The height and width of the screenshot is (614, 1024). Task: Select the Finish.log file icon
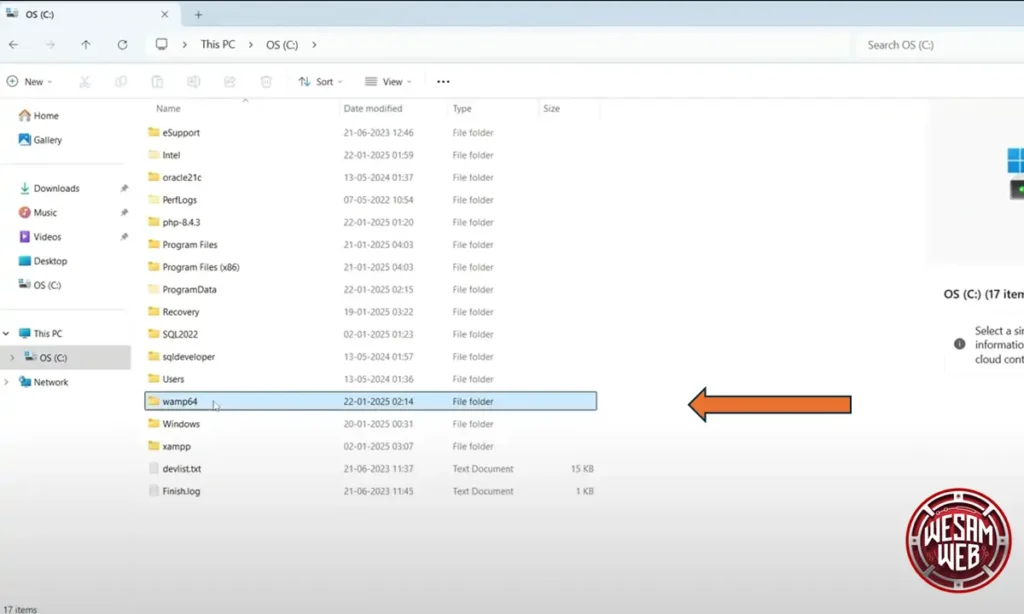[x=153, y=491]
